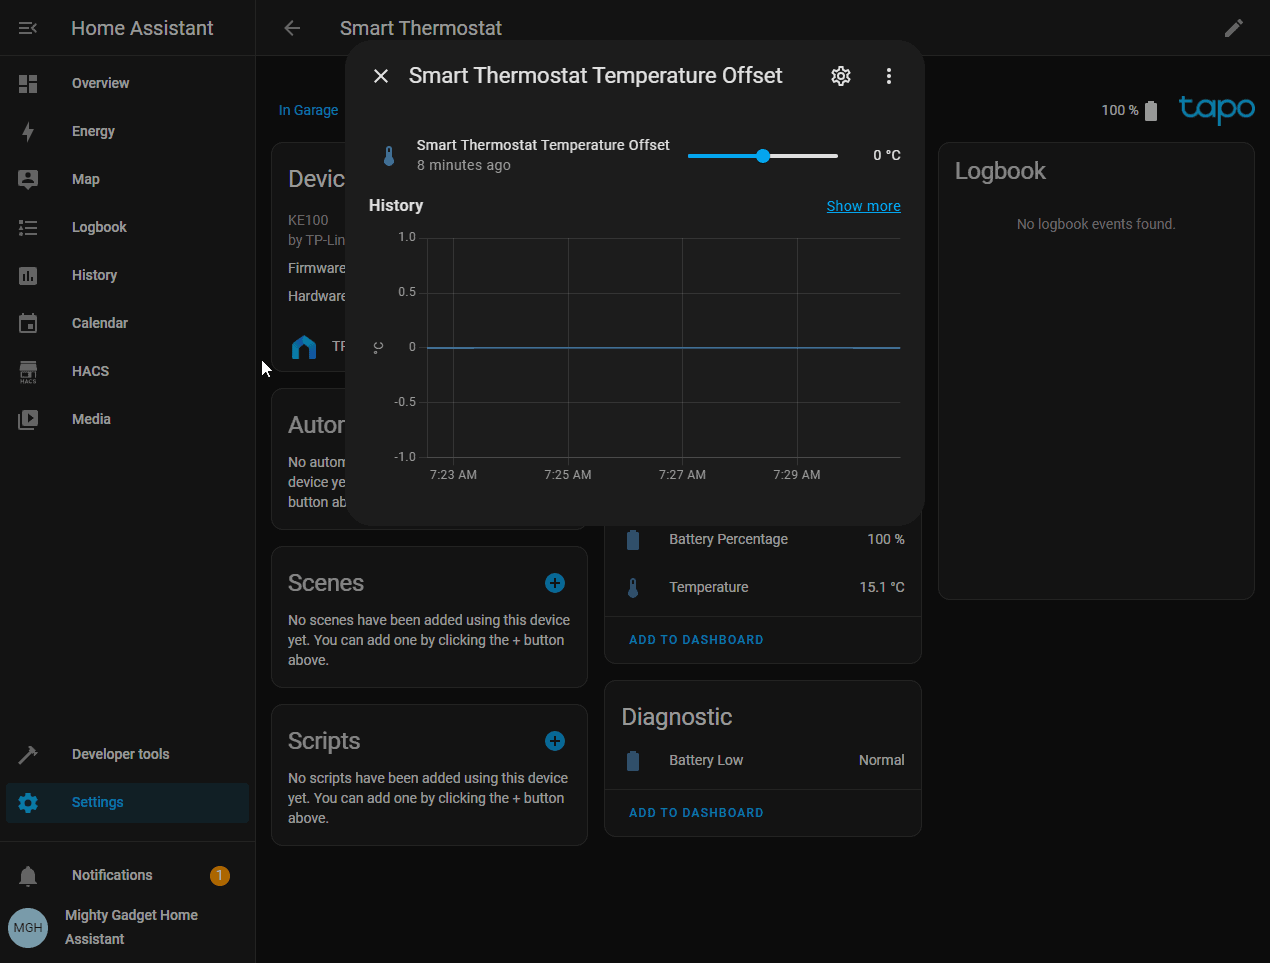Screen dimensions: 1270x963
Task: Open the three-dot overflow menu in dialog
Action: coord(889,76)
